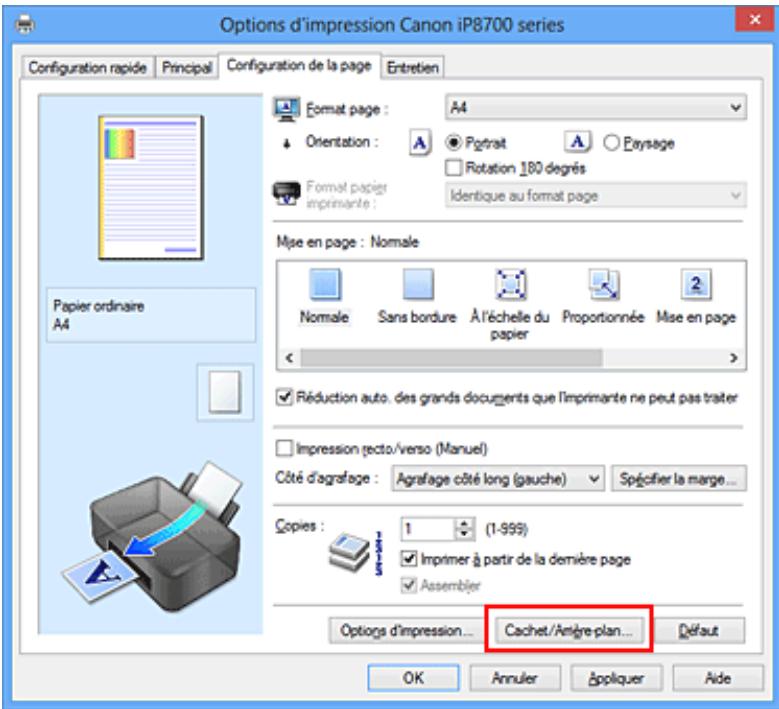Screen dimensions: 779x709
Task: Click the printer paper format icon
Action: pyautogui.click(x=287, y=194)
